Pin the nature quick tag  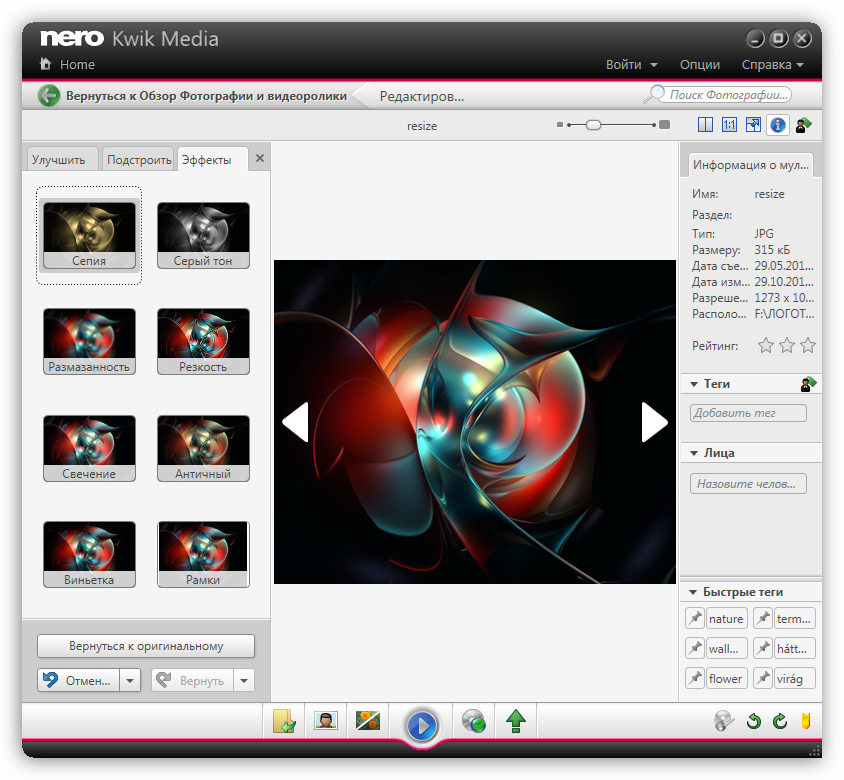[694, 619]
